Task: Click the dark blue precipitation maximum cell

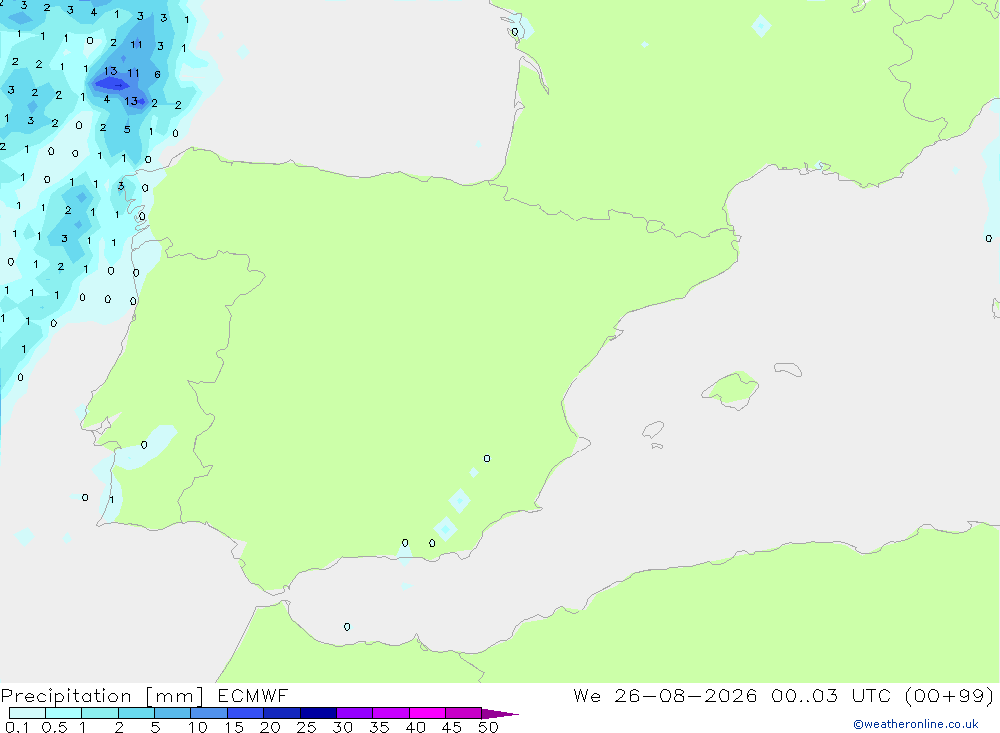Action: pos(112,84)
